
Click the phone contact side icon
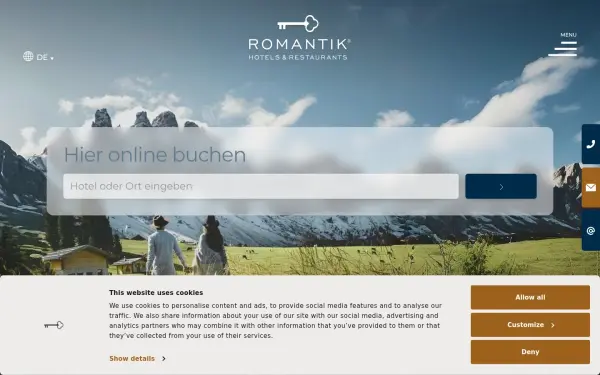tap(591, 144)
